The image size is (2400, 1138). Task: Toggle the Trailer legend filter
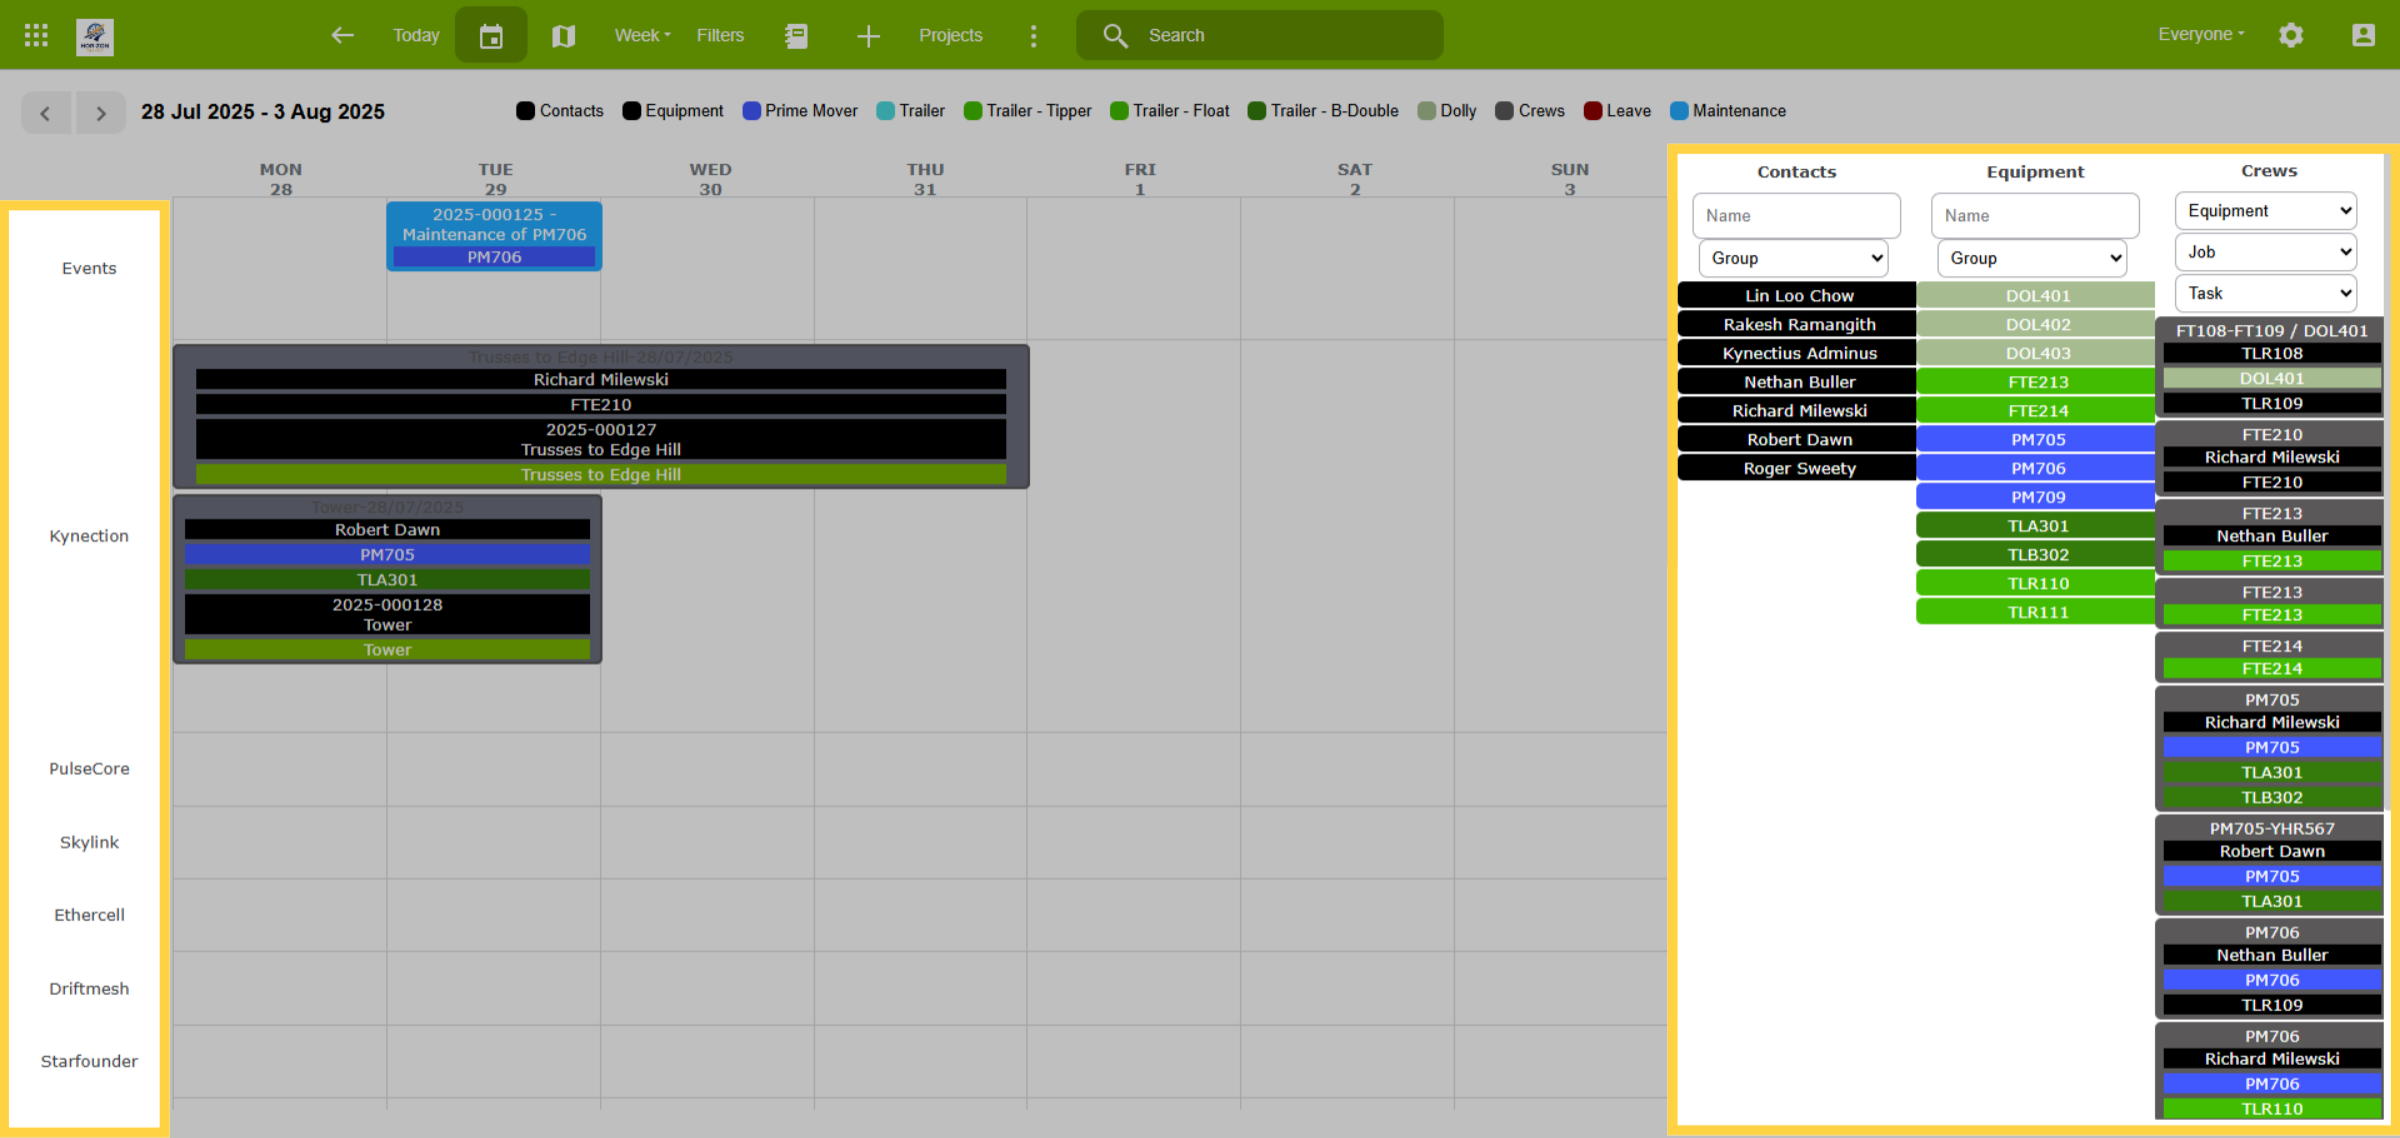pyautogui.click(x=910, y=111)
